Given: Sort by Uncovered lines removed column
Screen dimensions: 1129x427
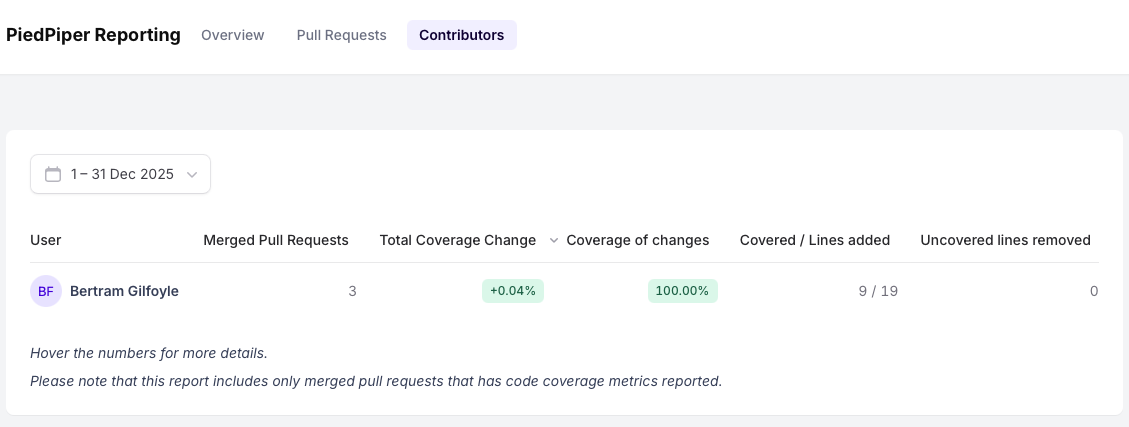Looking at the screenshot, I should (1005, 240).
